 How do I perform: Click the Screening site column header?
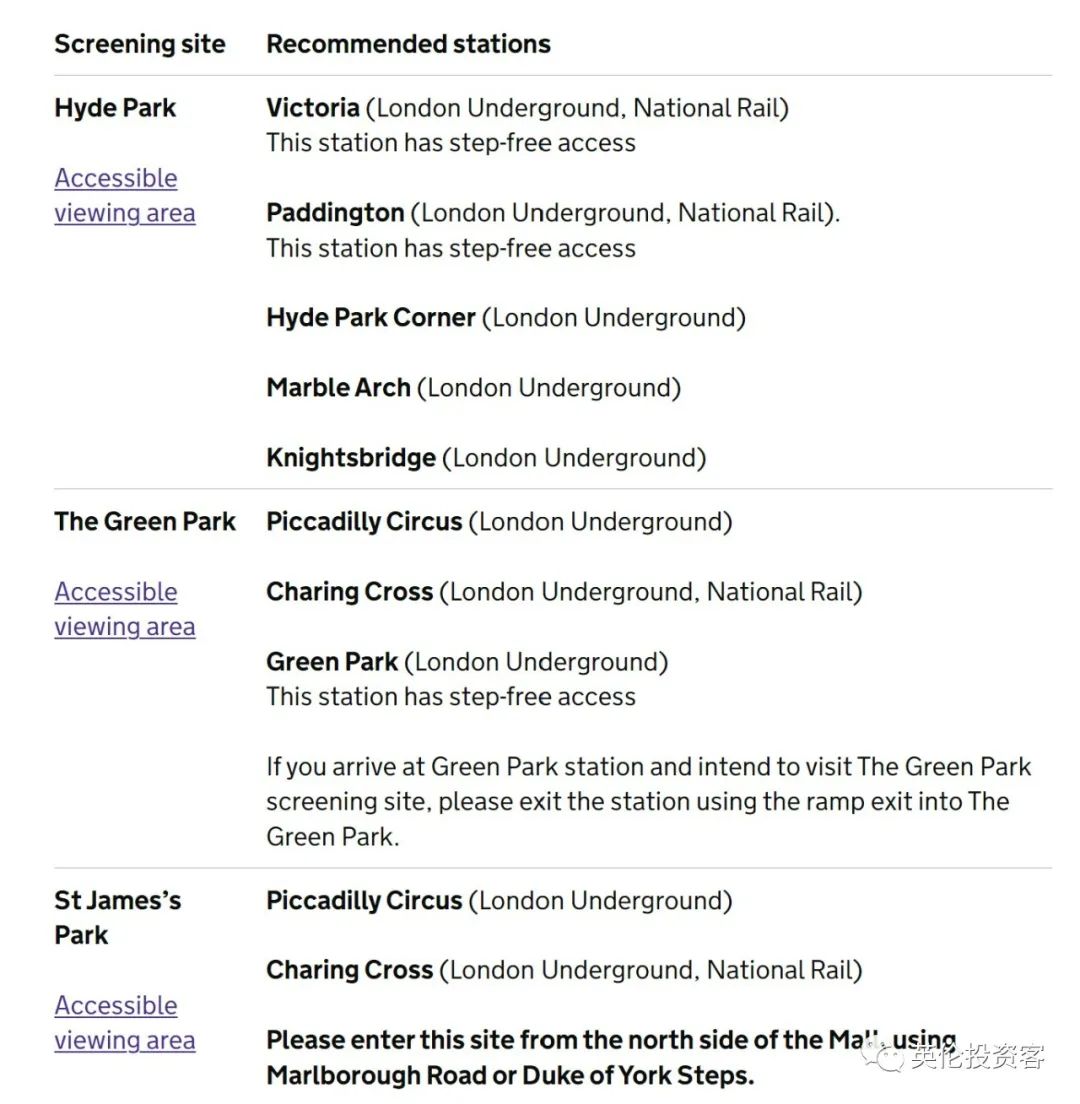(140, 44)
